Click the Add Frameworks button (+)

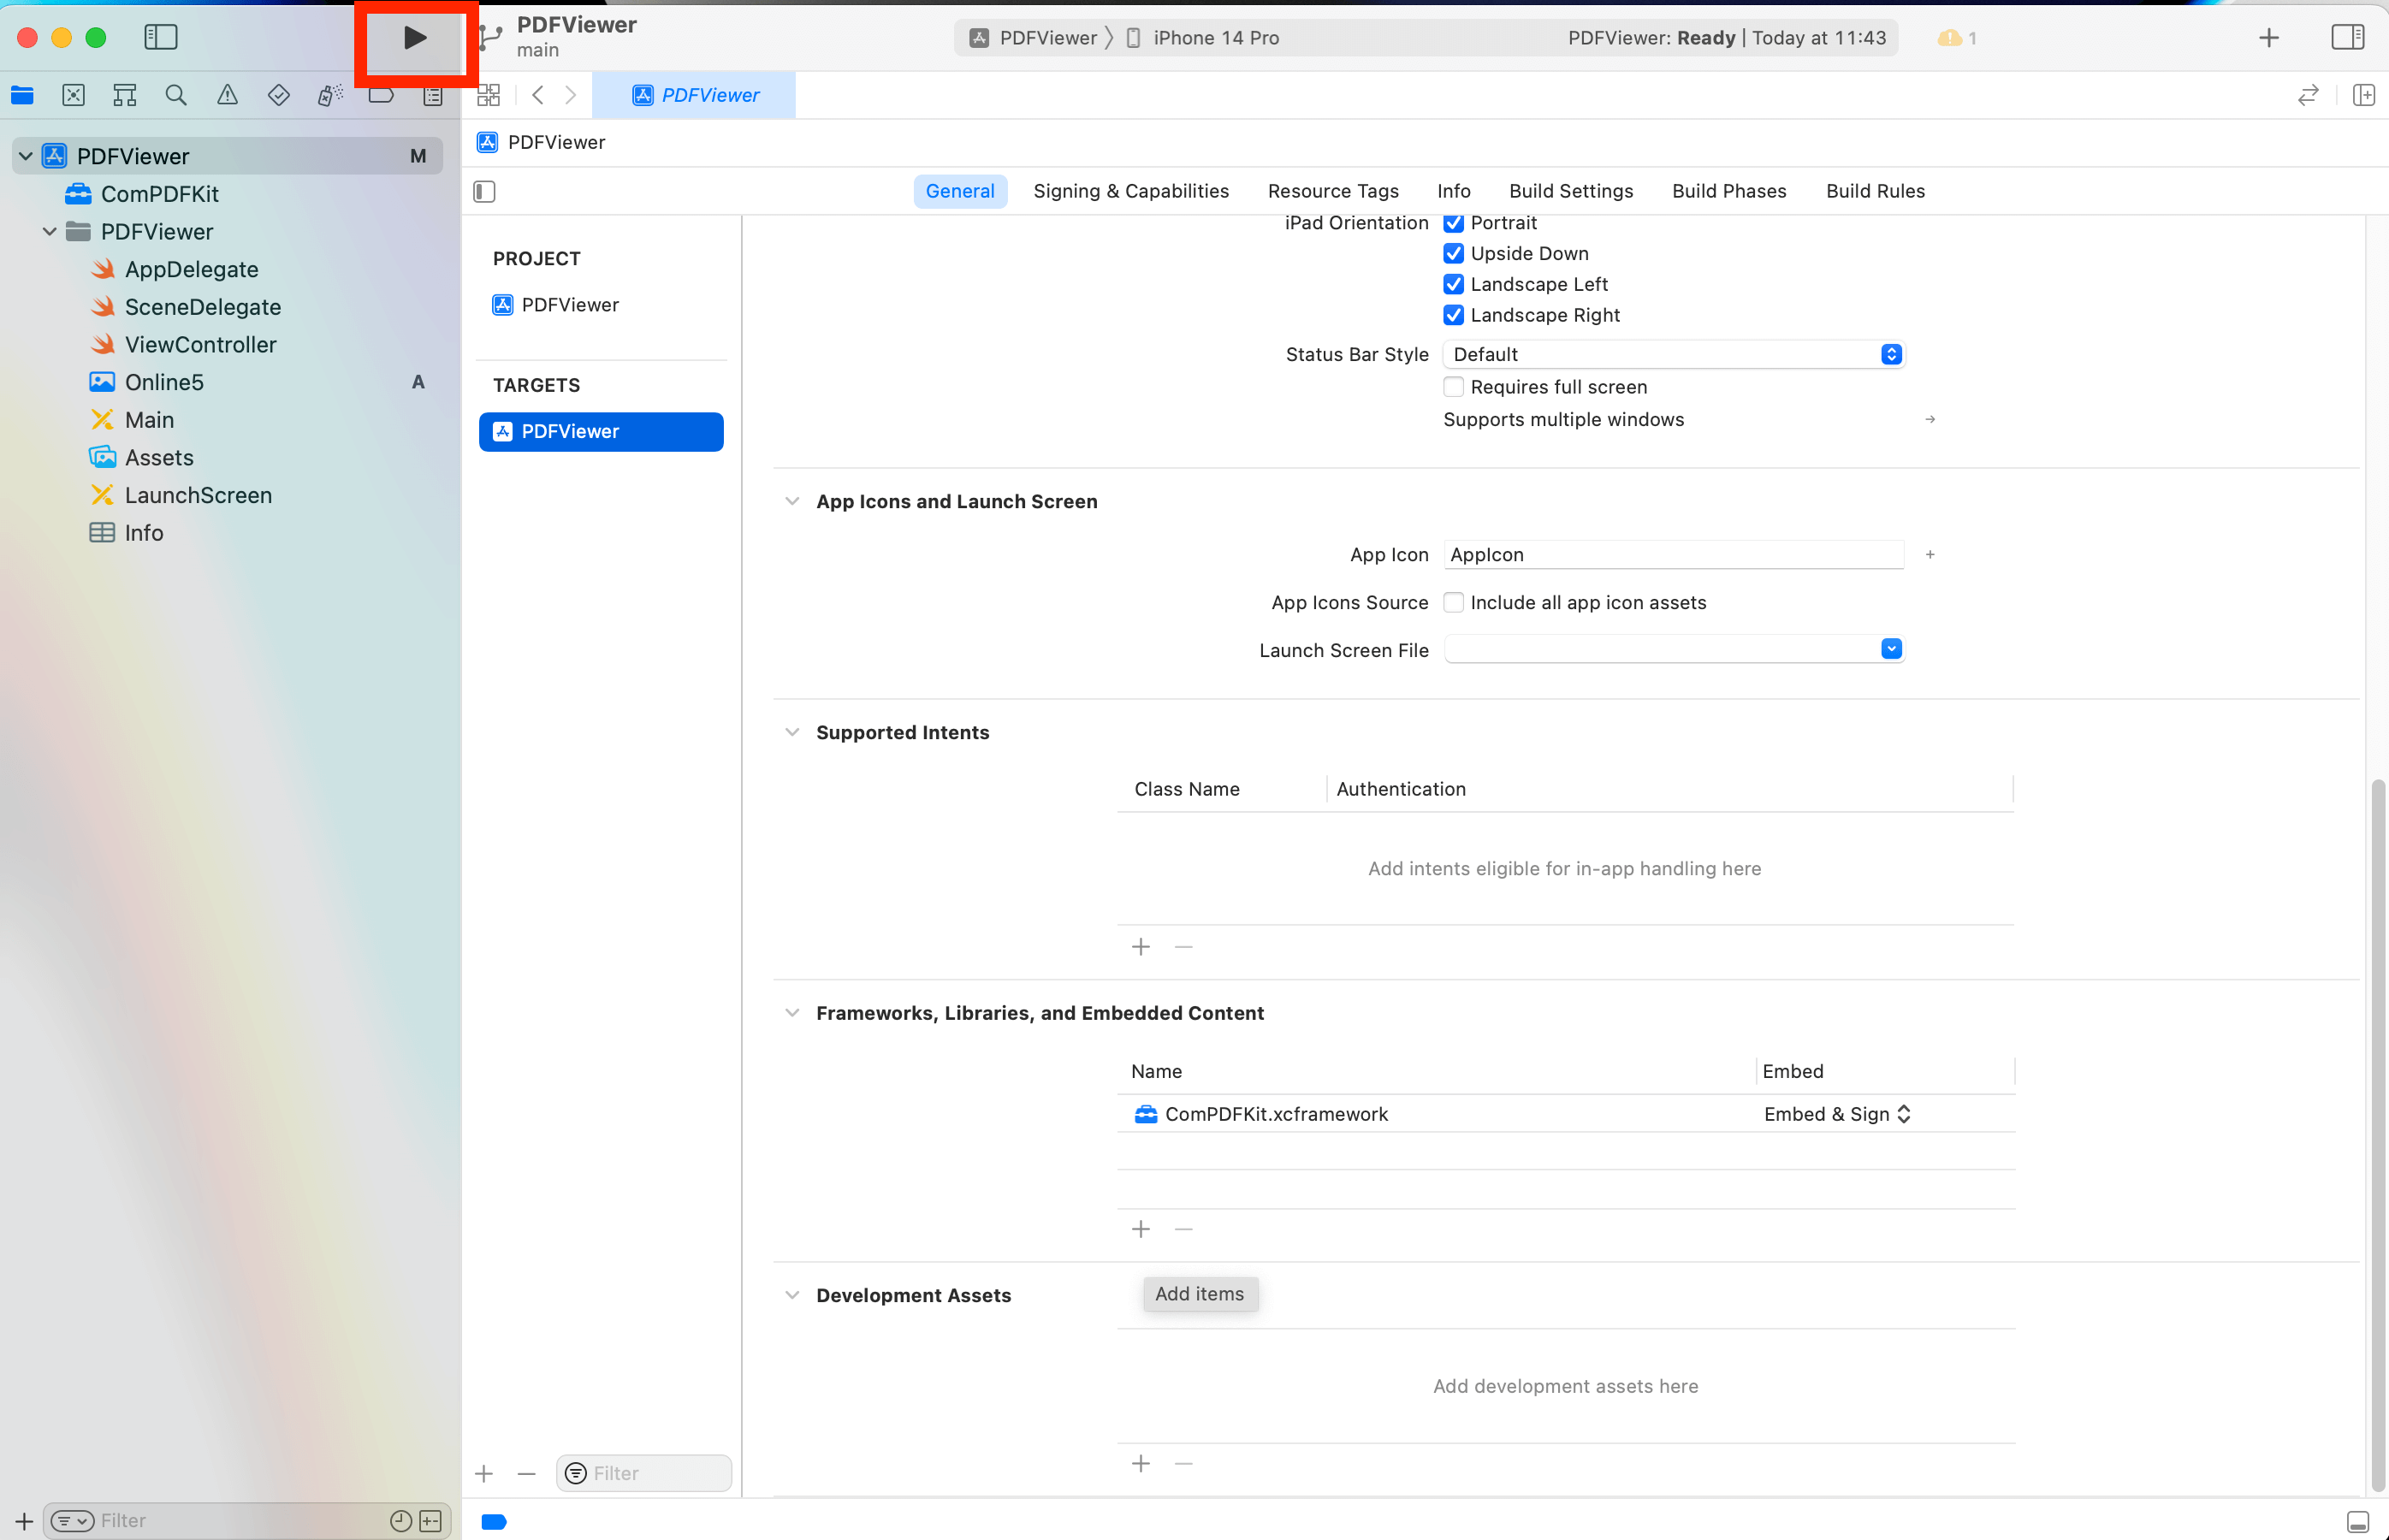(1141, 1229)
